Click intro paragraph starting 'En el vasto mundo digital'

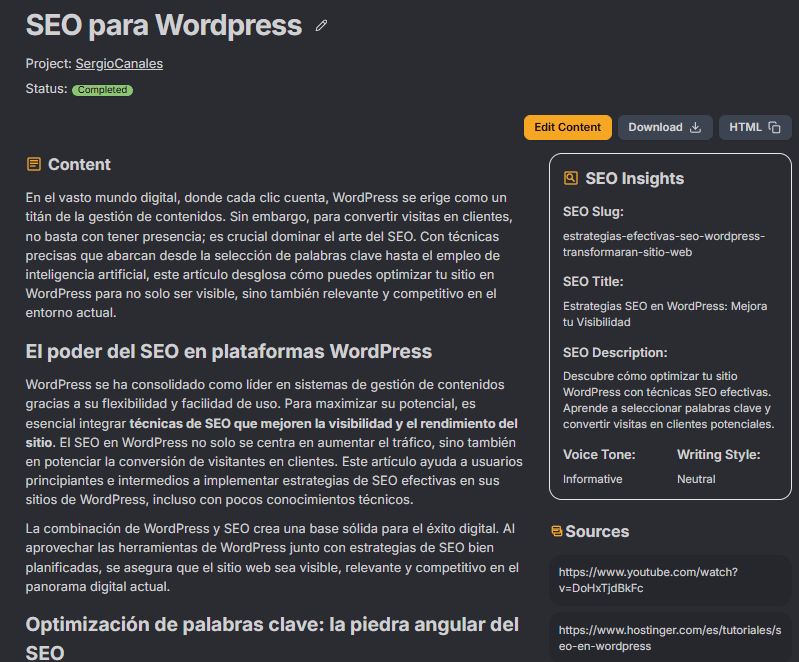click(x=269, y=255)
